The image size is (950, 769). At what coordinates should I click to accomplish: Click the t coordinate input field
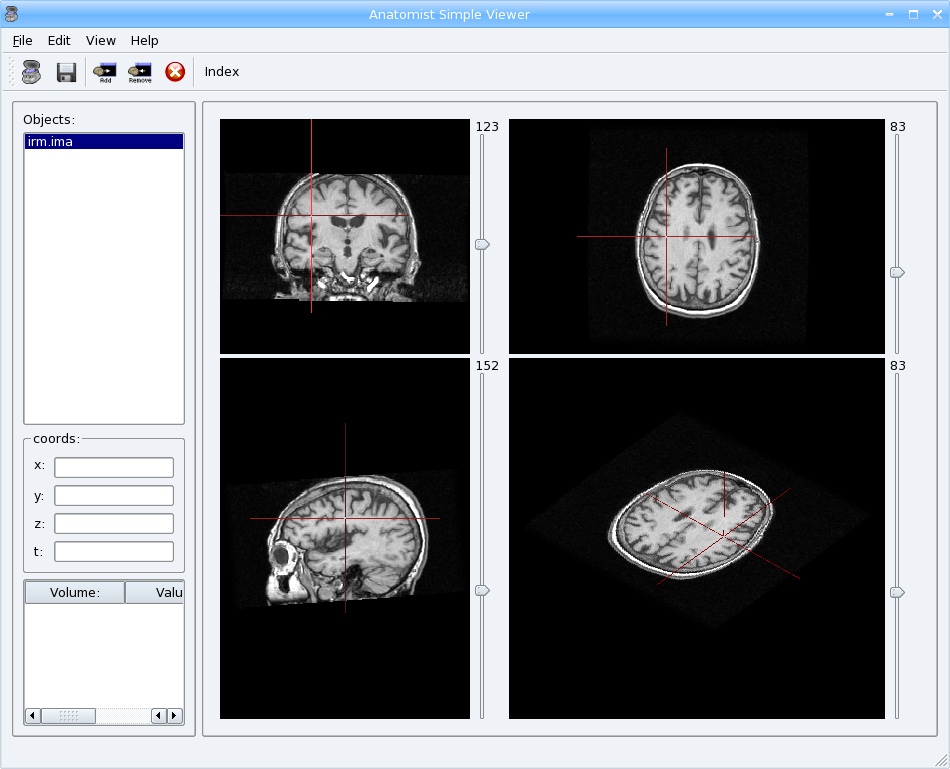coord(113,551)
